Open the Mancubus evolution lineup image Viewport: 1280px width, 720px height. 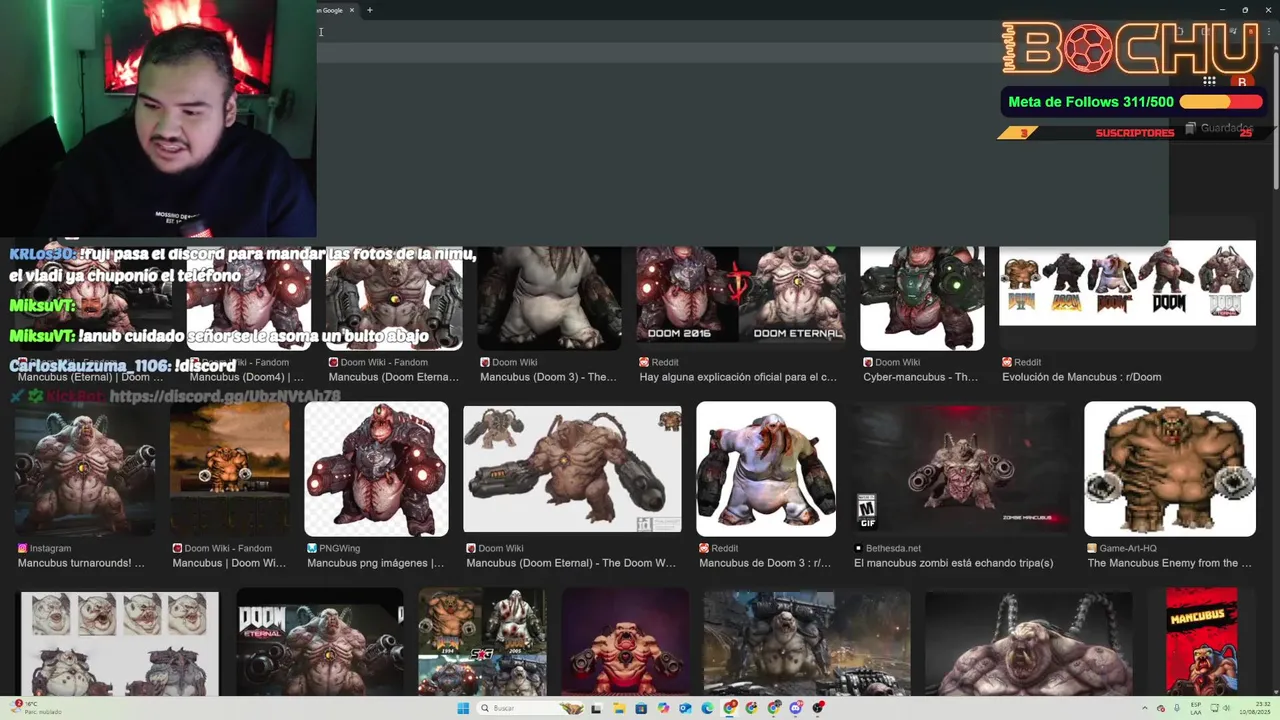[1127, 283]
